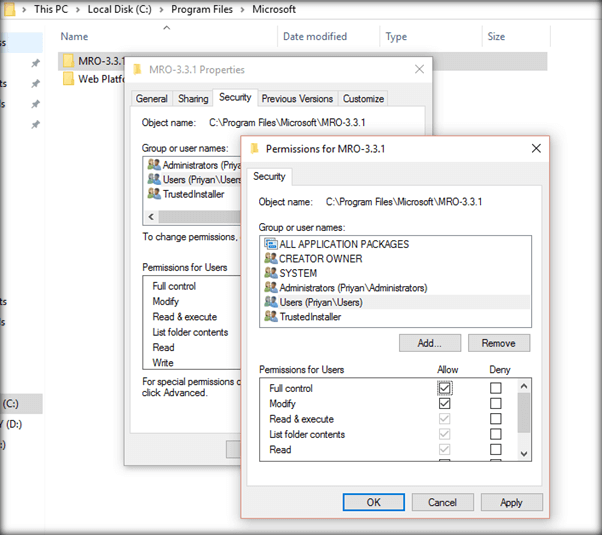The height and width of the screenshot is (535, 602).
Task: Expand breadcrumb chevron after Local Disk (C:)
Action: point(161,10)
